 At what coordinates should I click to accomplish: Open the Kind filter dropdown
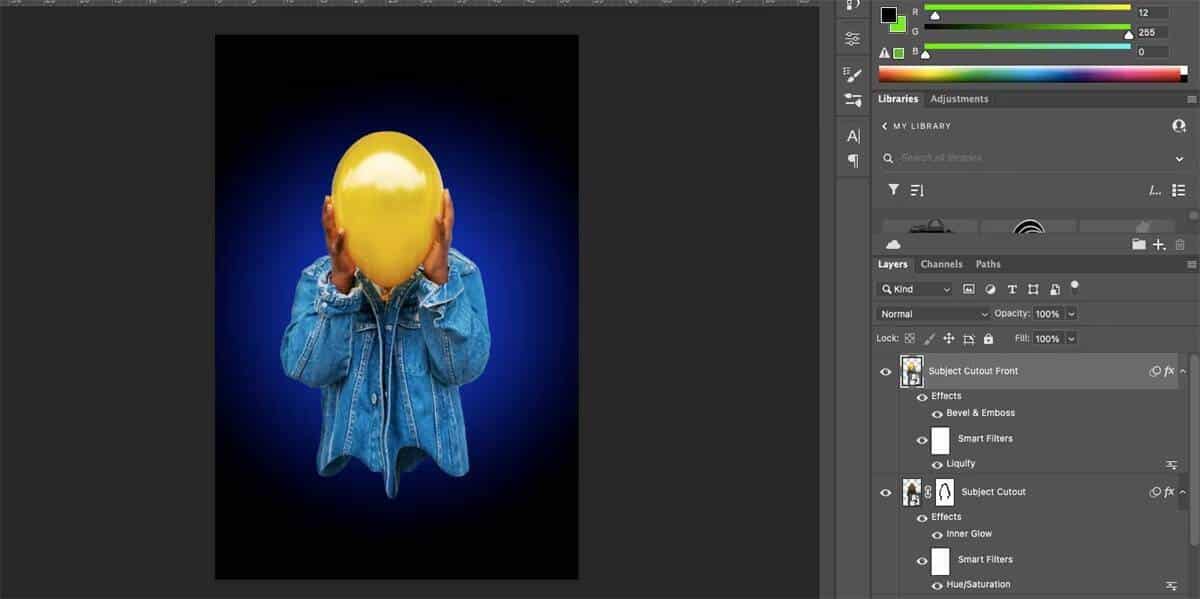(x=915, y=289)
